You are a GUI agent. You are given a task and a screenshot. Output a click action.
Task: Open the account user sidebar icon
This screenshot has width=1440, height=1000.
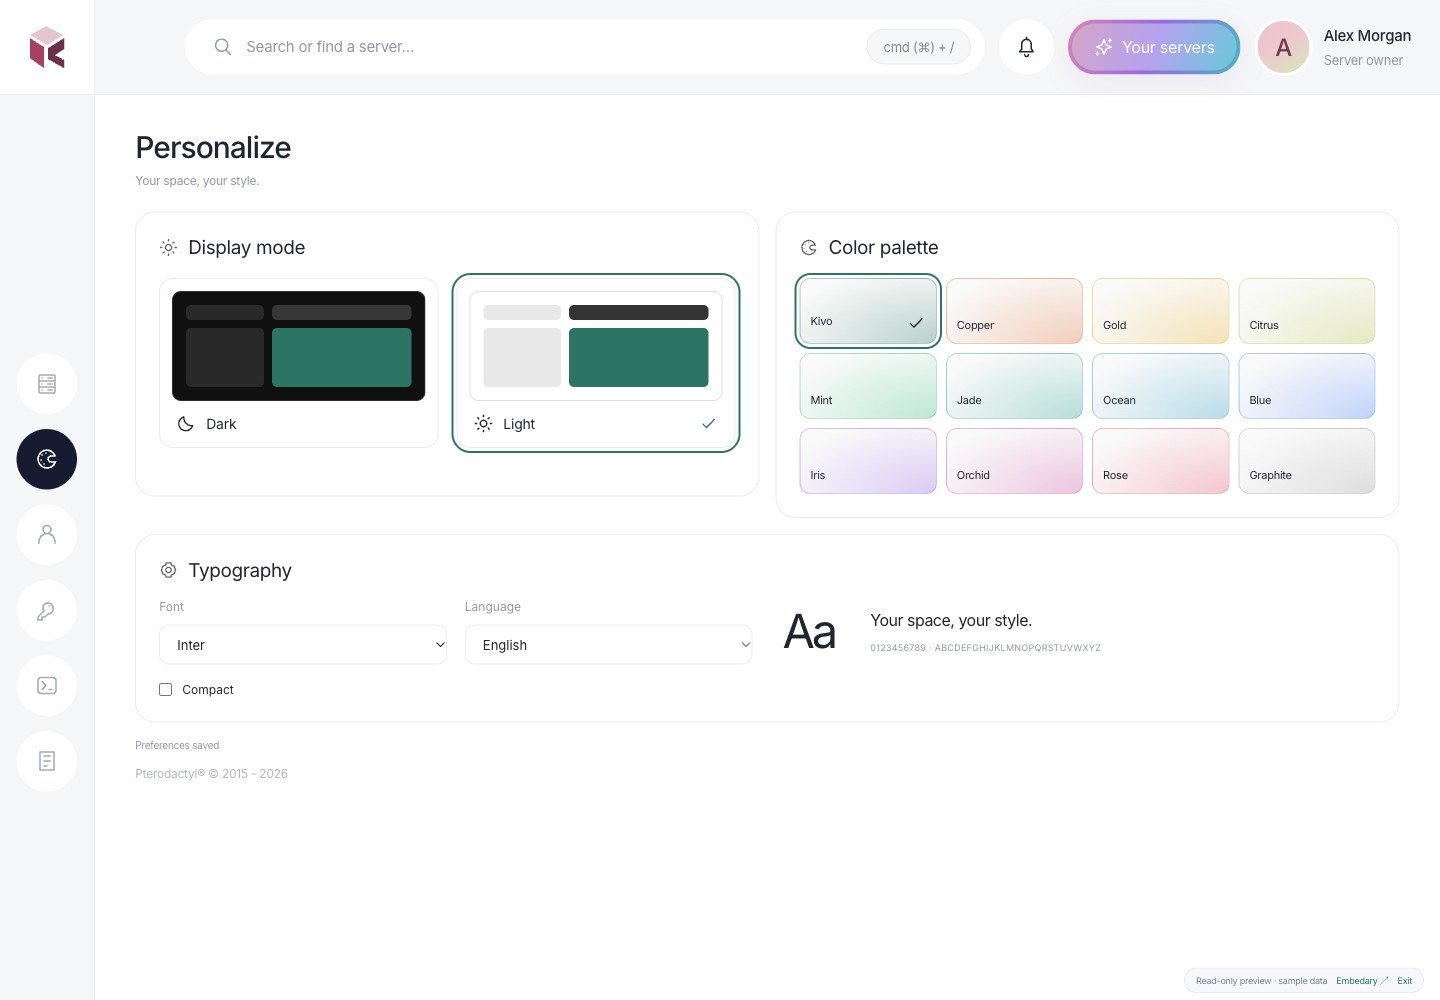pyautogui.click(x=47, y=535)
